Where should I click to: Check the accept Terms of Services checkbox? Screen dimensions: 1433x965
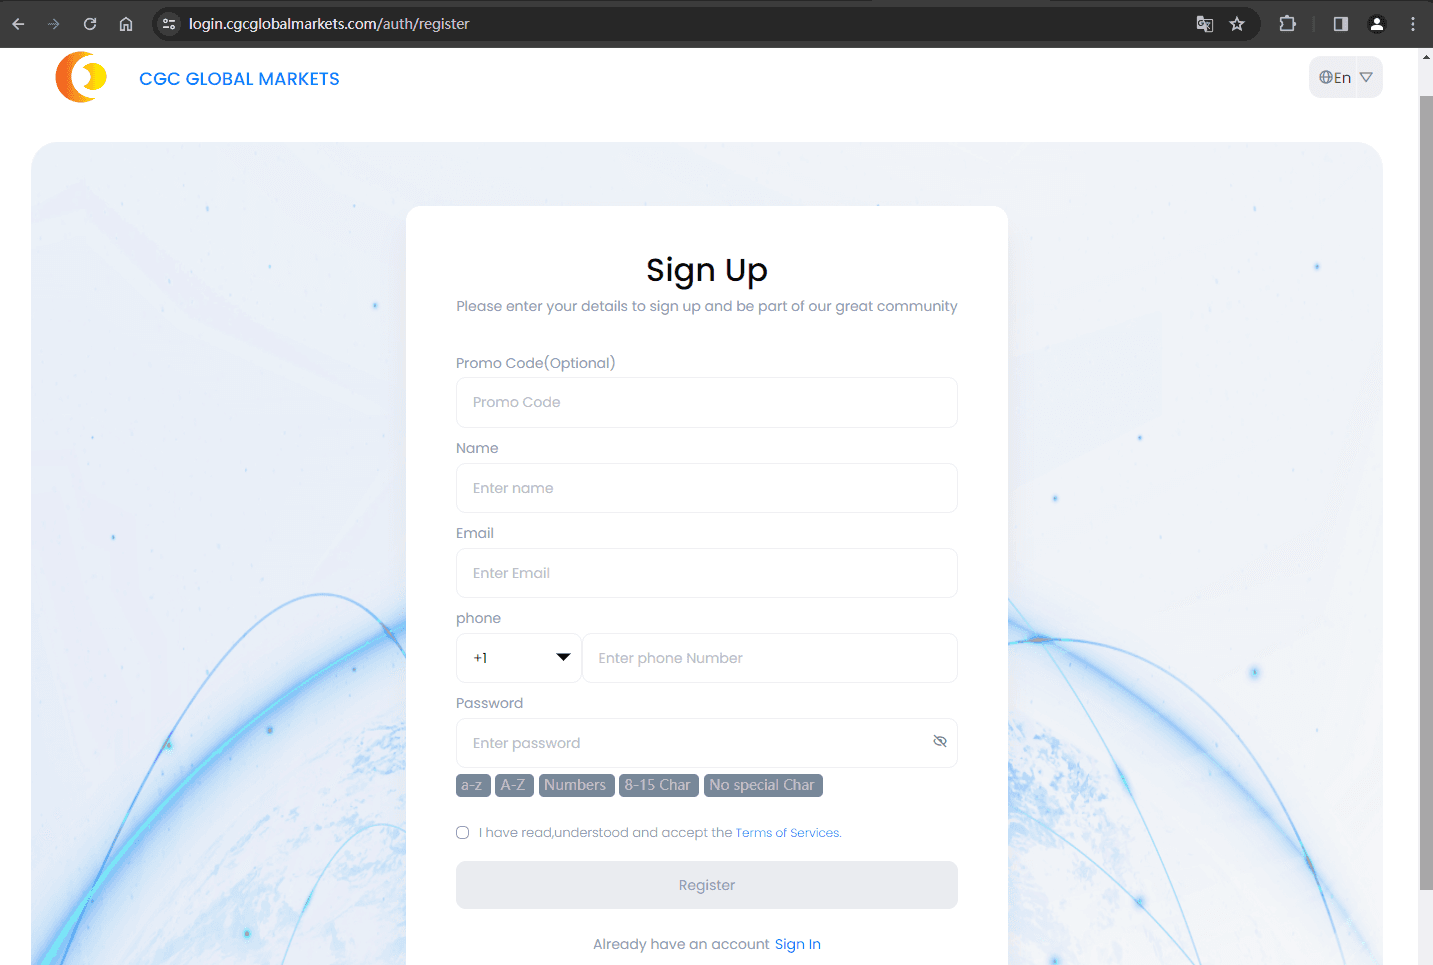tap(463, 832)
